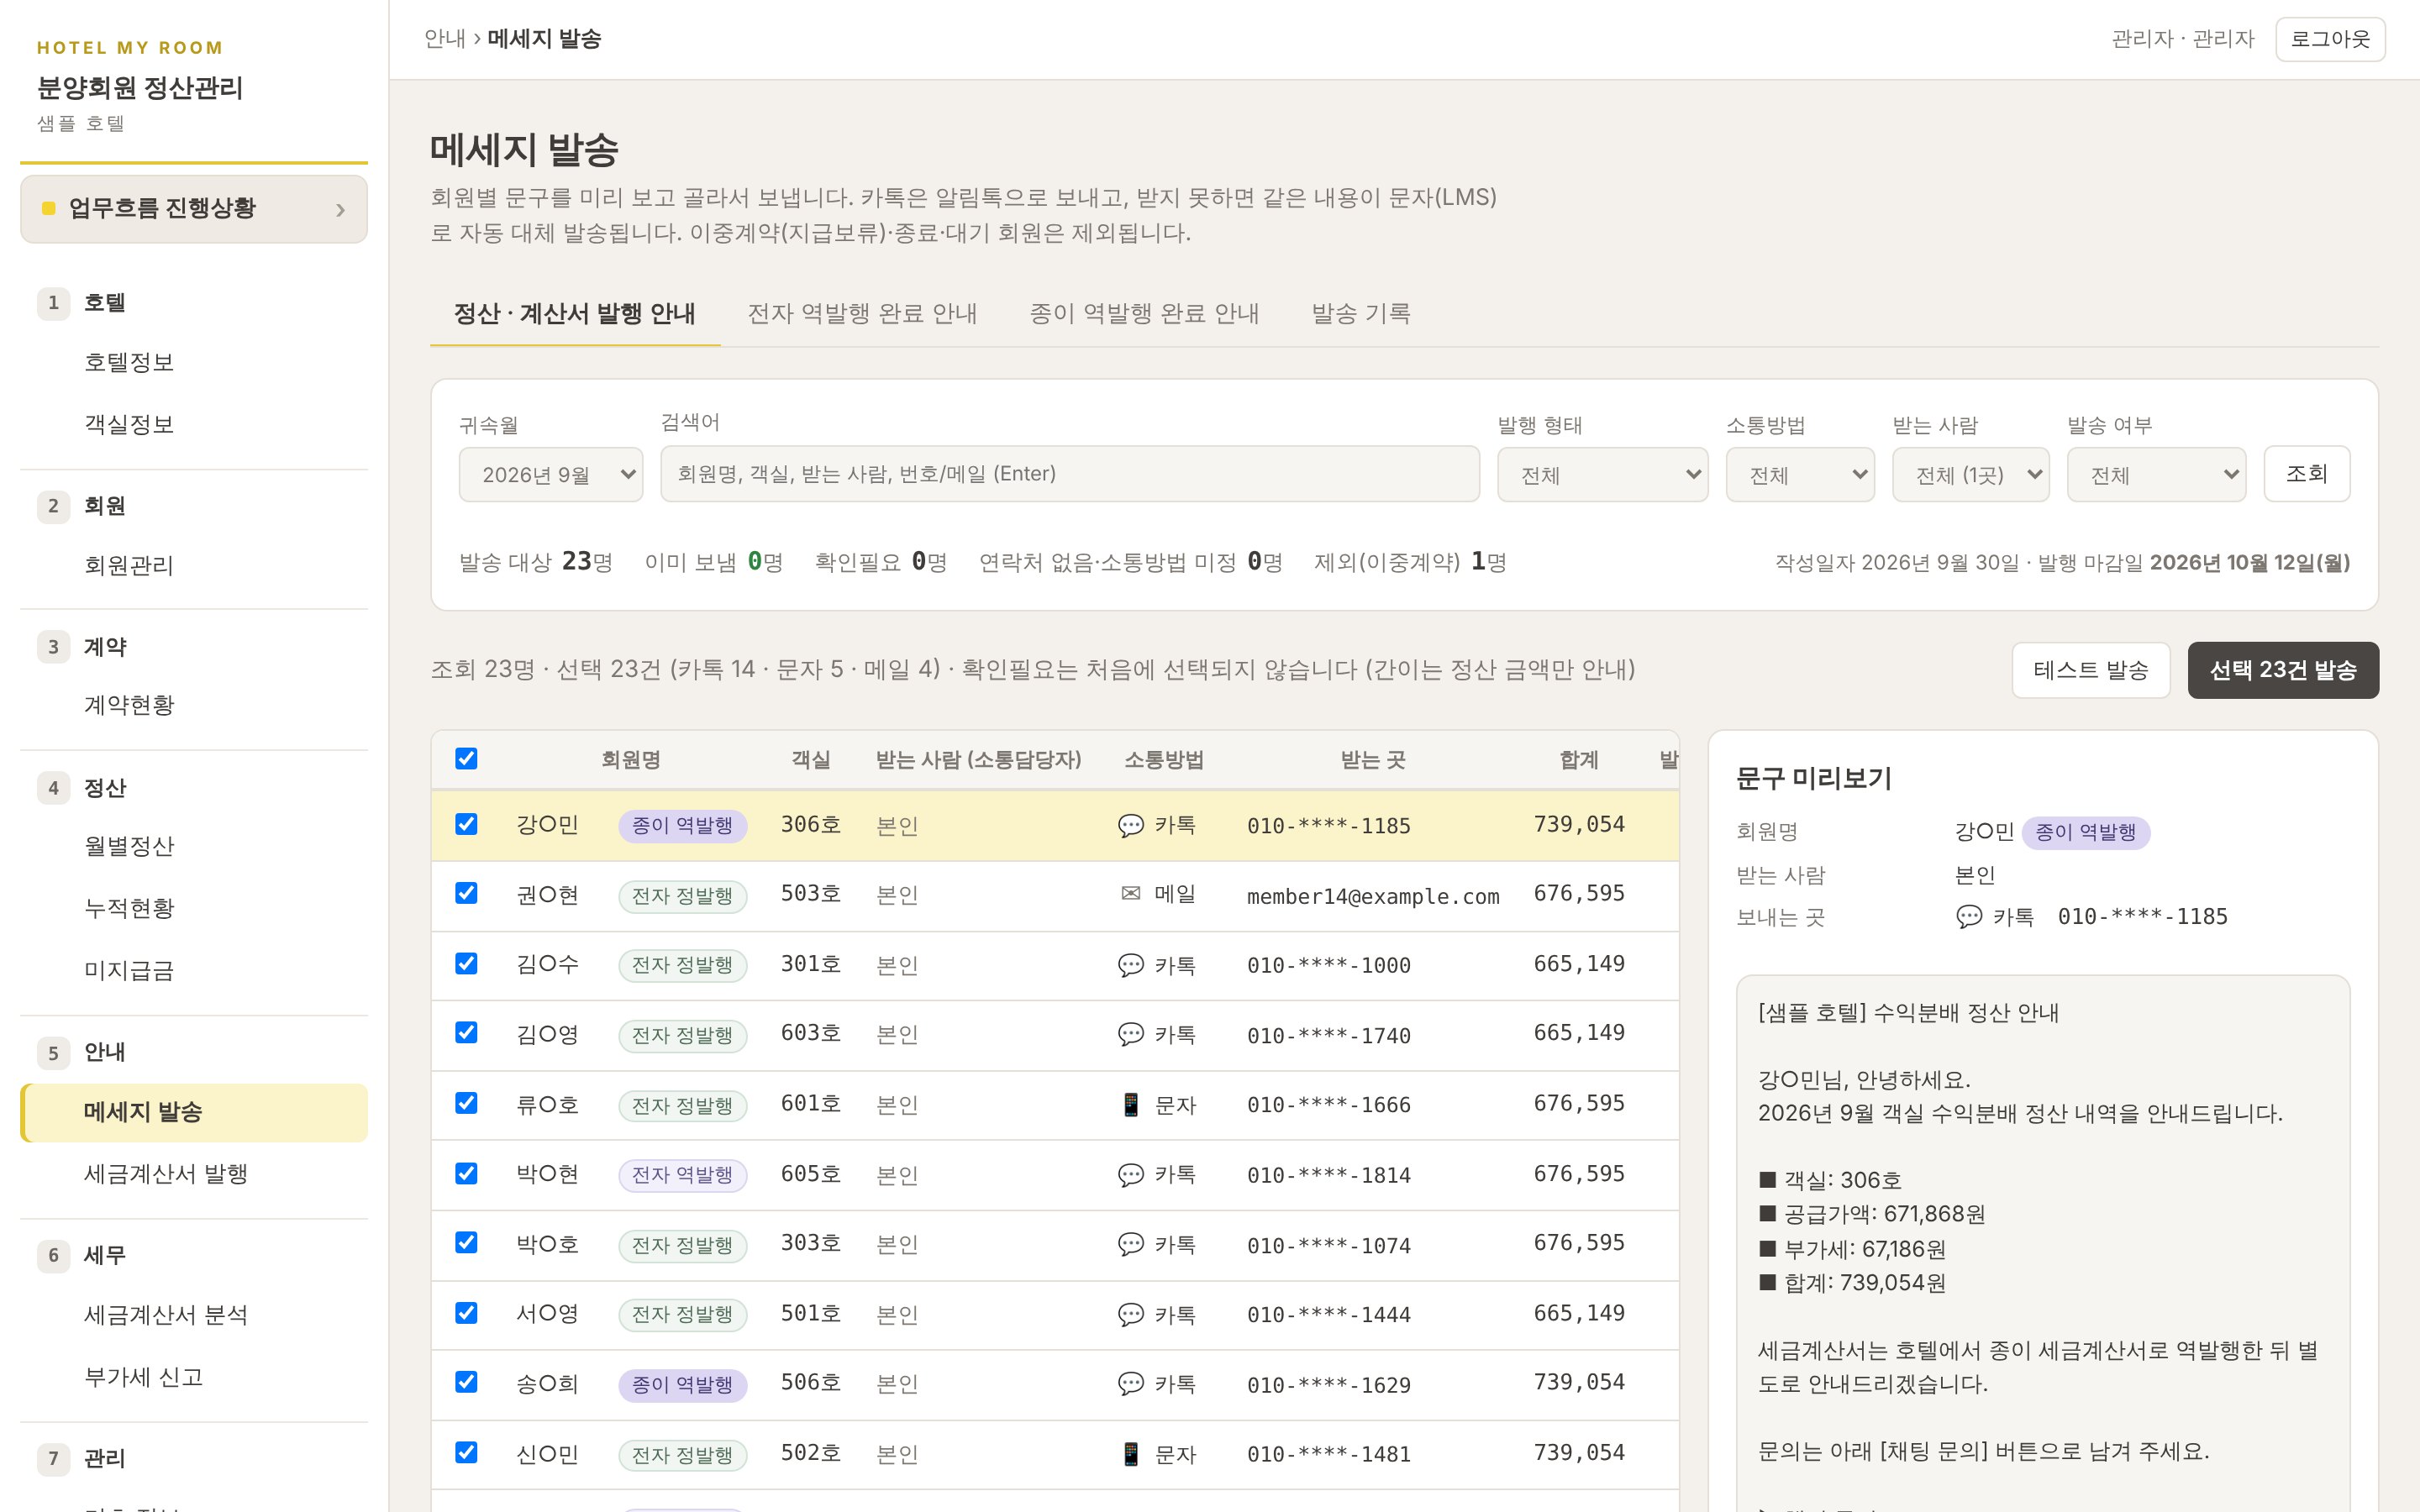Click the 종이 역발행 badge in 송O희 row
The height and width of the screenshot is (1512, 2420).
[682, 1385]
